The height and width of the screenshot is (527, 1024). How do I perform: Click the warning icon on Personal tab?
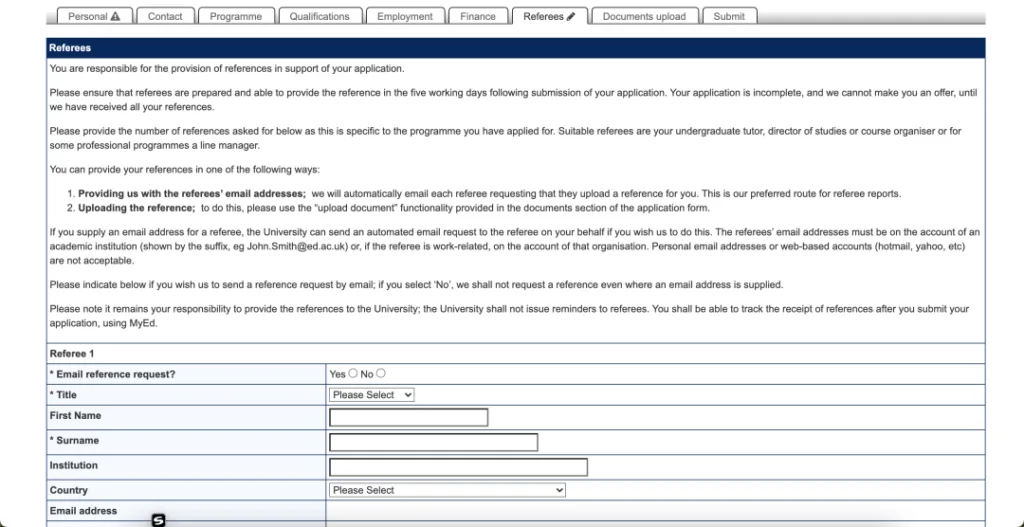(115, 17)
